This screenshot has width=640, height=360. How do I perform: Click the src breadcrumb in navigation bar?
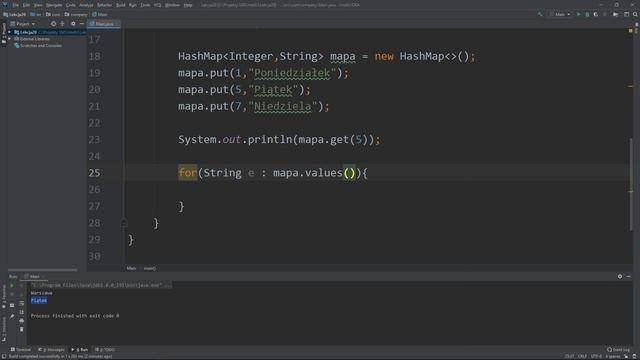click(x=36, y=14)
